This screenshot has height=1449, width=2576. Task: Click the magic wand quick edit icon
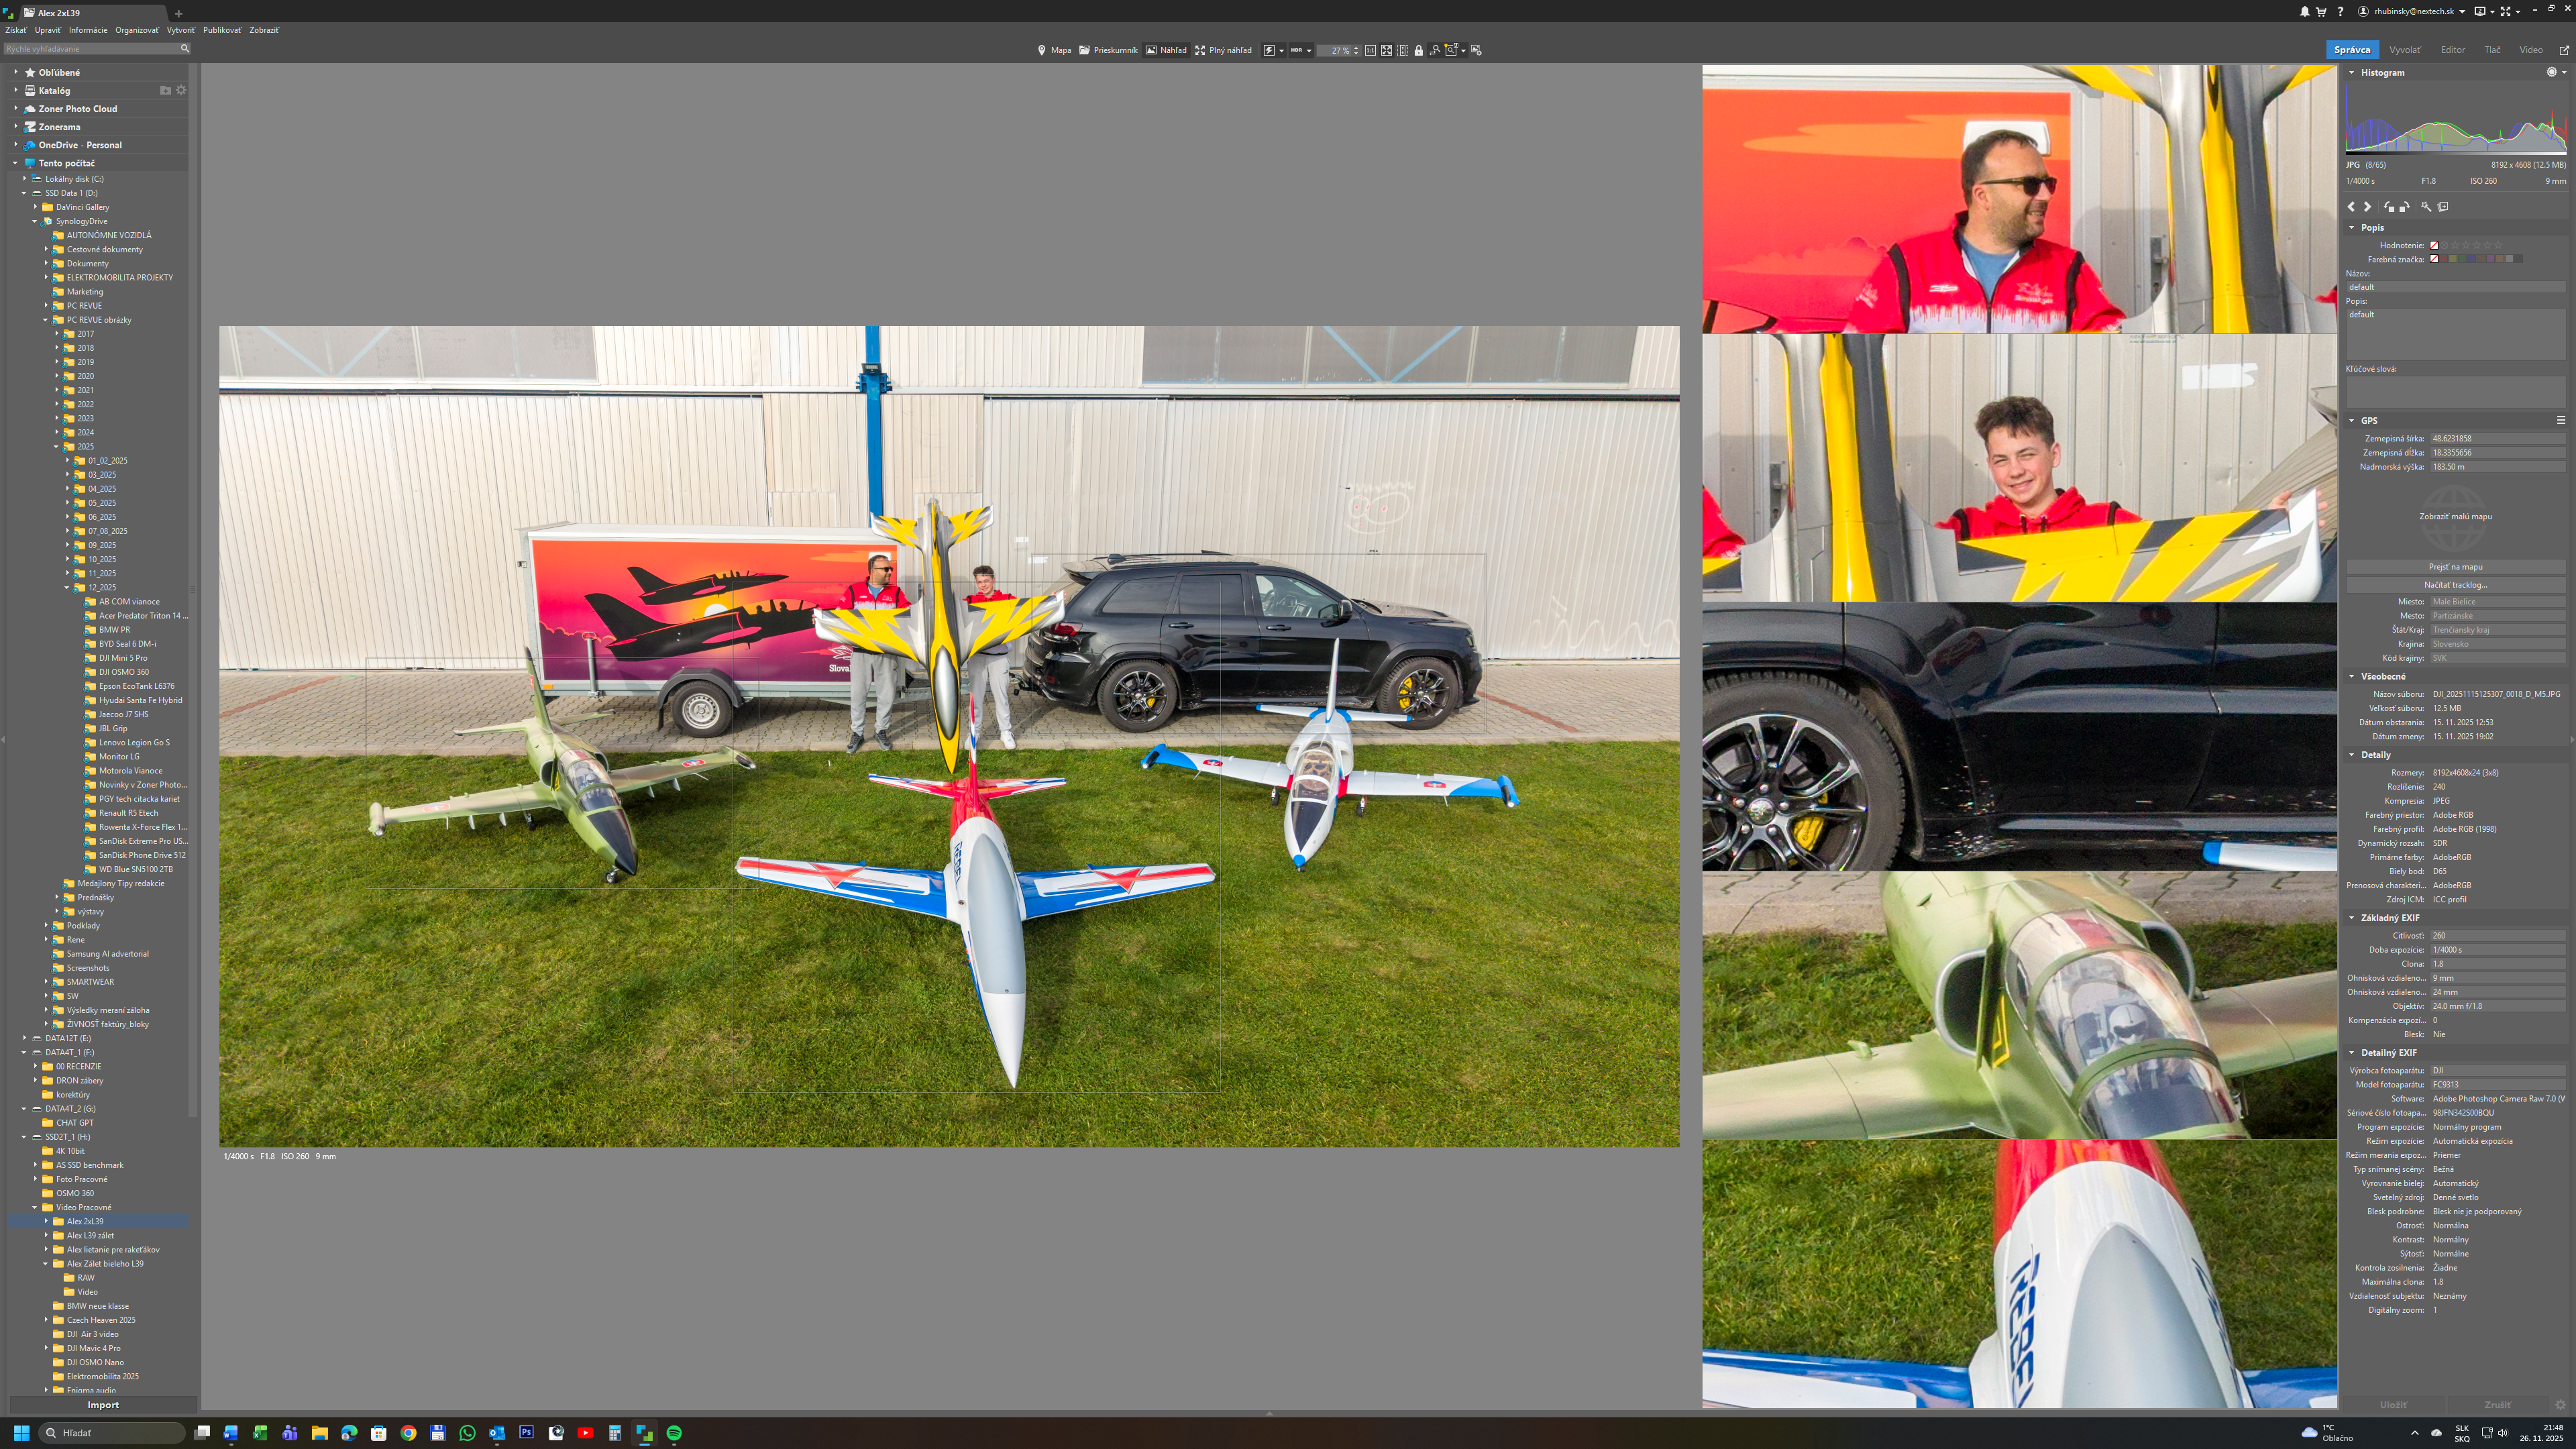click(x=2426, y=207)
